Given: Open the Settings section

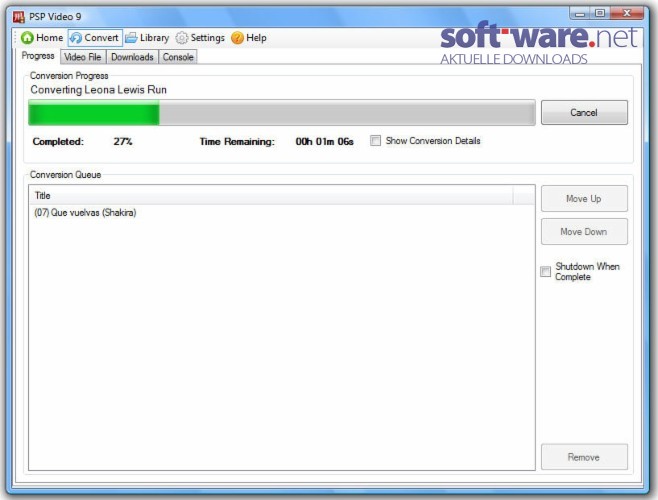Looking at the screenshot, I should (x=200, y=38).
